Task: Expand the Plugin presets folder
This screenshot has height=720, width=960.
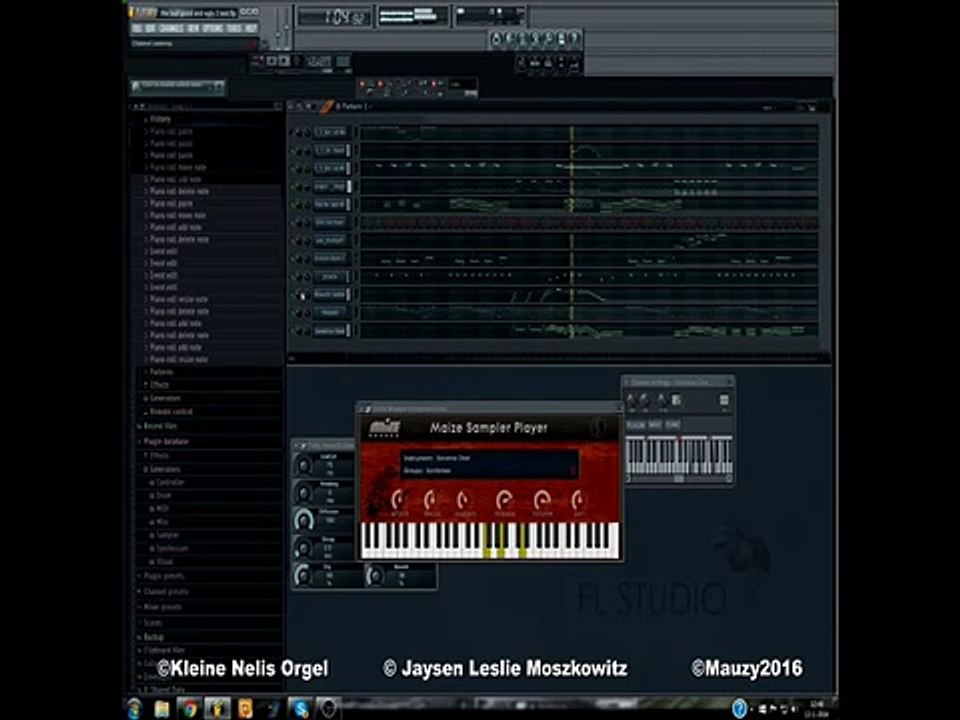Action: pos(161,576)
